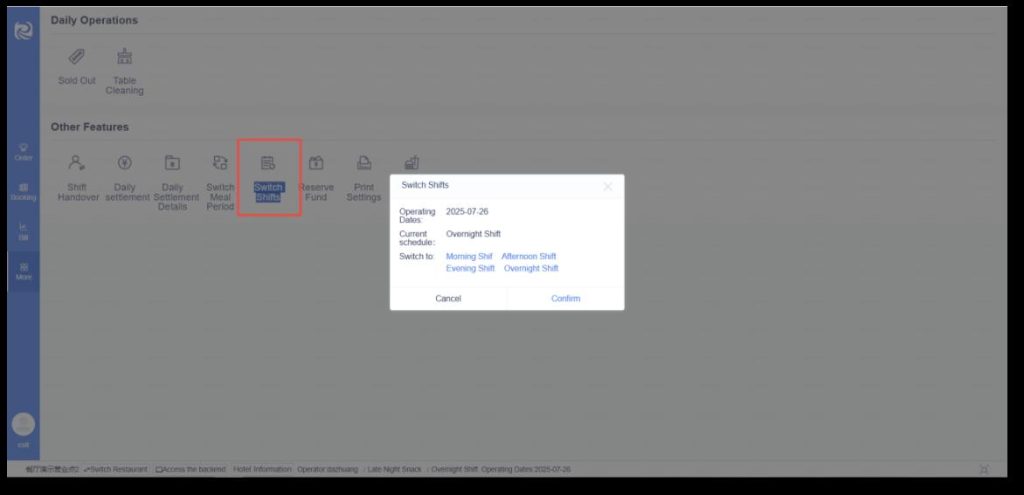Open Print Settings
The width and height of the screenshot is (1024, 495).
pos(364,163)
